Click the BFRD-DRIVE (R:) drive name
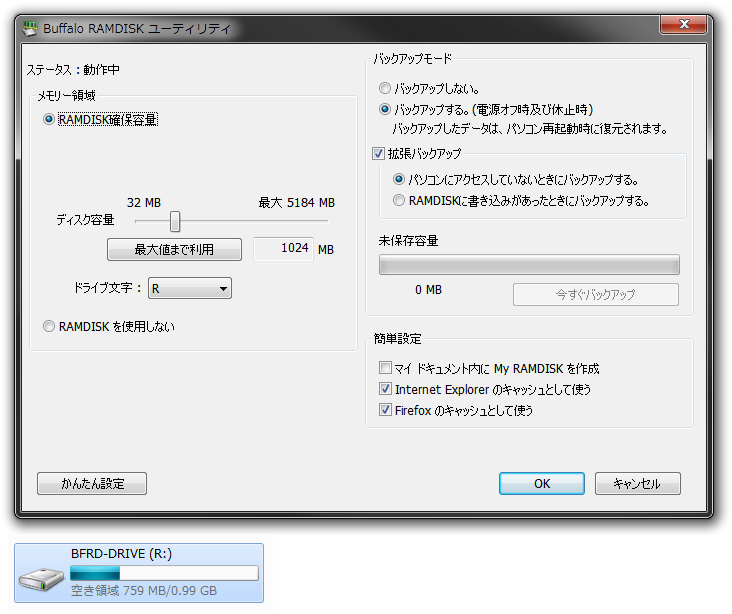Screen dimensions: 732x614 click(x=121, y=554)
